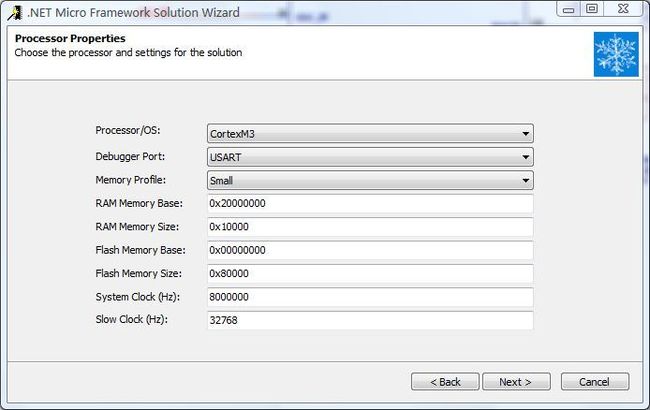Click the RAM Memory Size label
The height and width of the screenshot is (410, 650).
coord(137,227)
